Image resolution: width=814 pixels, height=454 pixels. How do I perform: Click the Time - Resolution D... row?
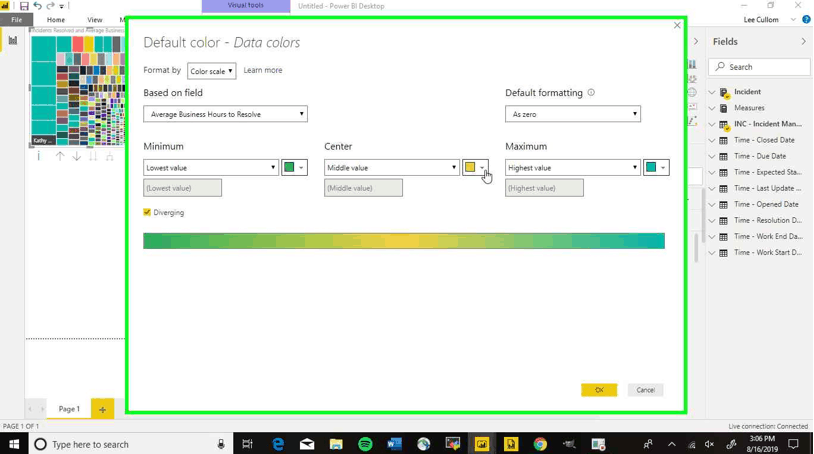pyautogui.click(x=758, y=221)
